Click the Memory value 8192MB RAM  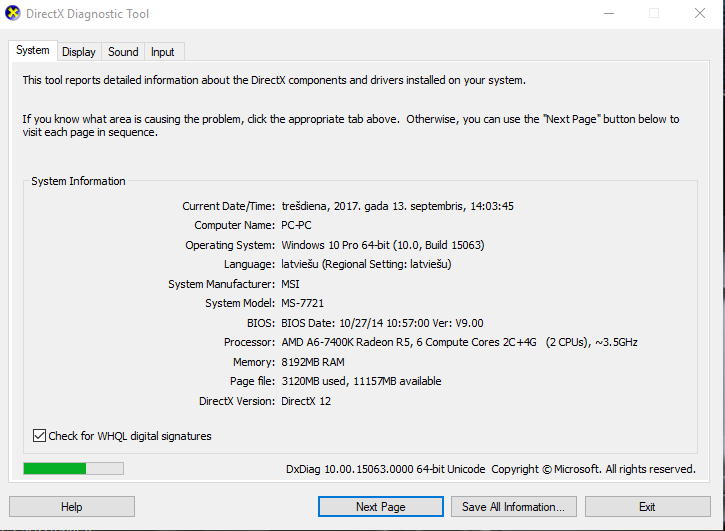click(x=313, y=362)
